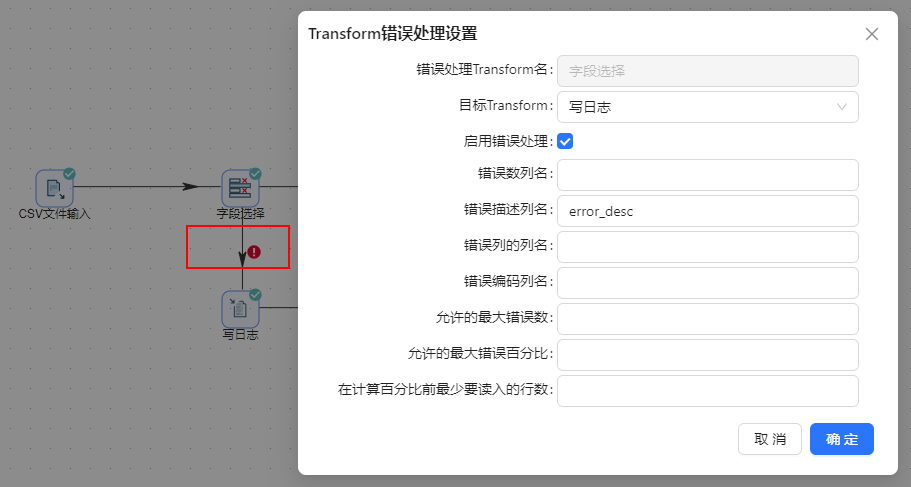This screenshot has width=911, height=487.
Task: Confirm settings with the 确定 button
Action: click(841, 439)
